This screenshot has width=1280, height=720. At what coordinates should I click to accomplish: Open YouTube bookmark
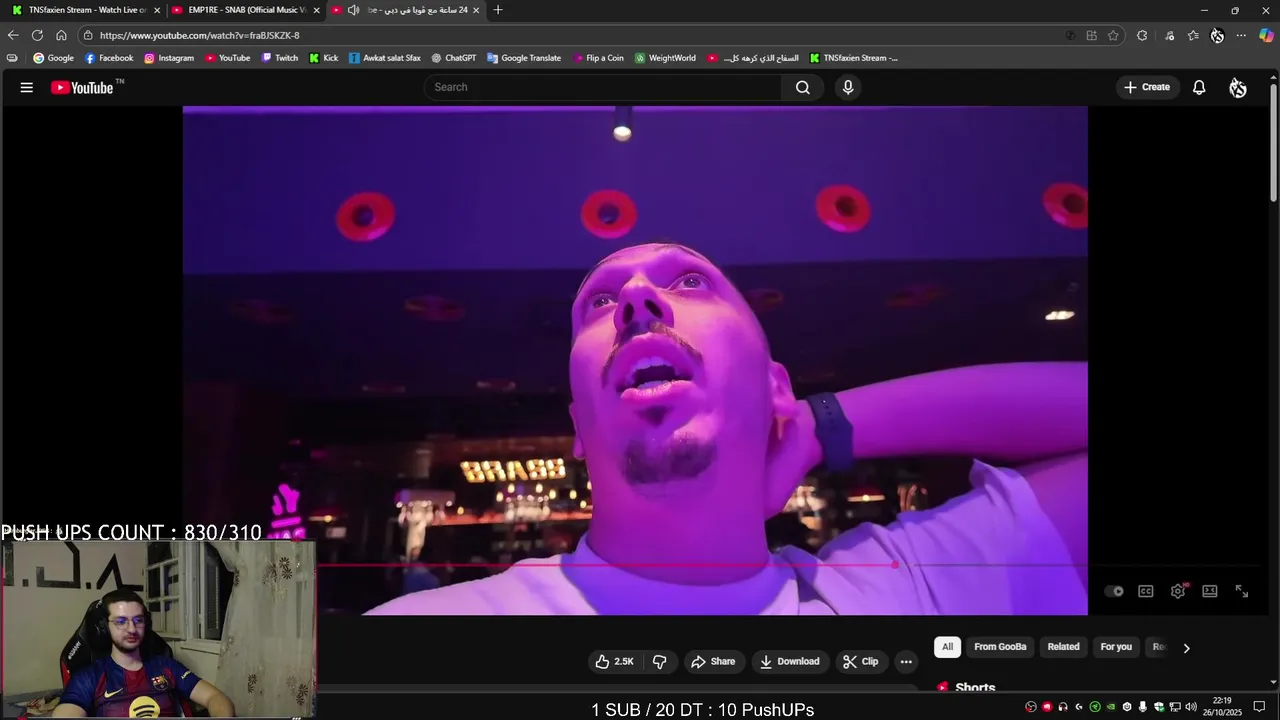point(227,58)
